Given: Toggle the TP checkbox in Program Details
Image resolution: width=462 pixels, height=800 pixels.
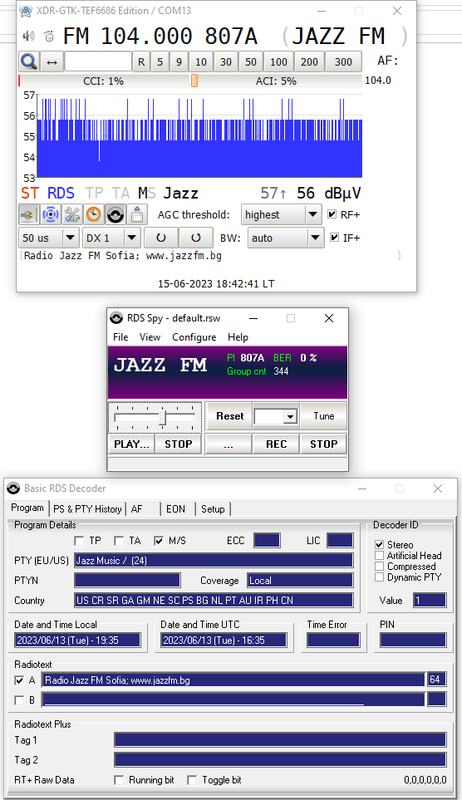Looking at the screenshot, I should pyautogui.click(x=79, y=540).
